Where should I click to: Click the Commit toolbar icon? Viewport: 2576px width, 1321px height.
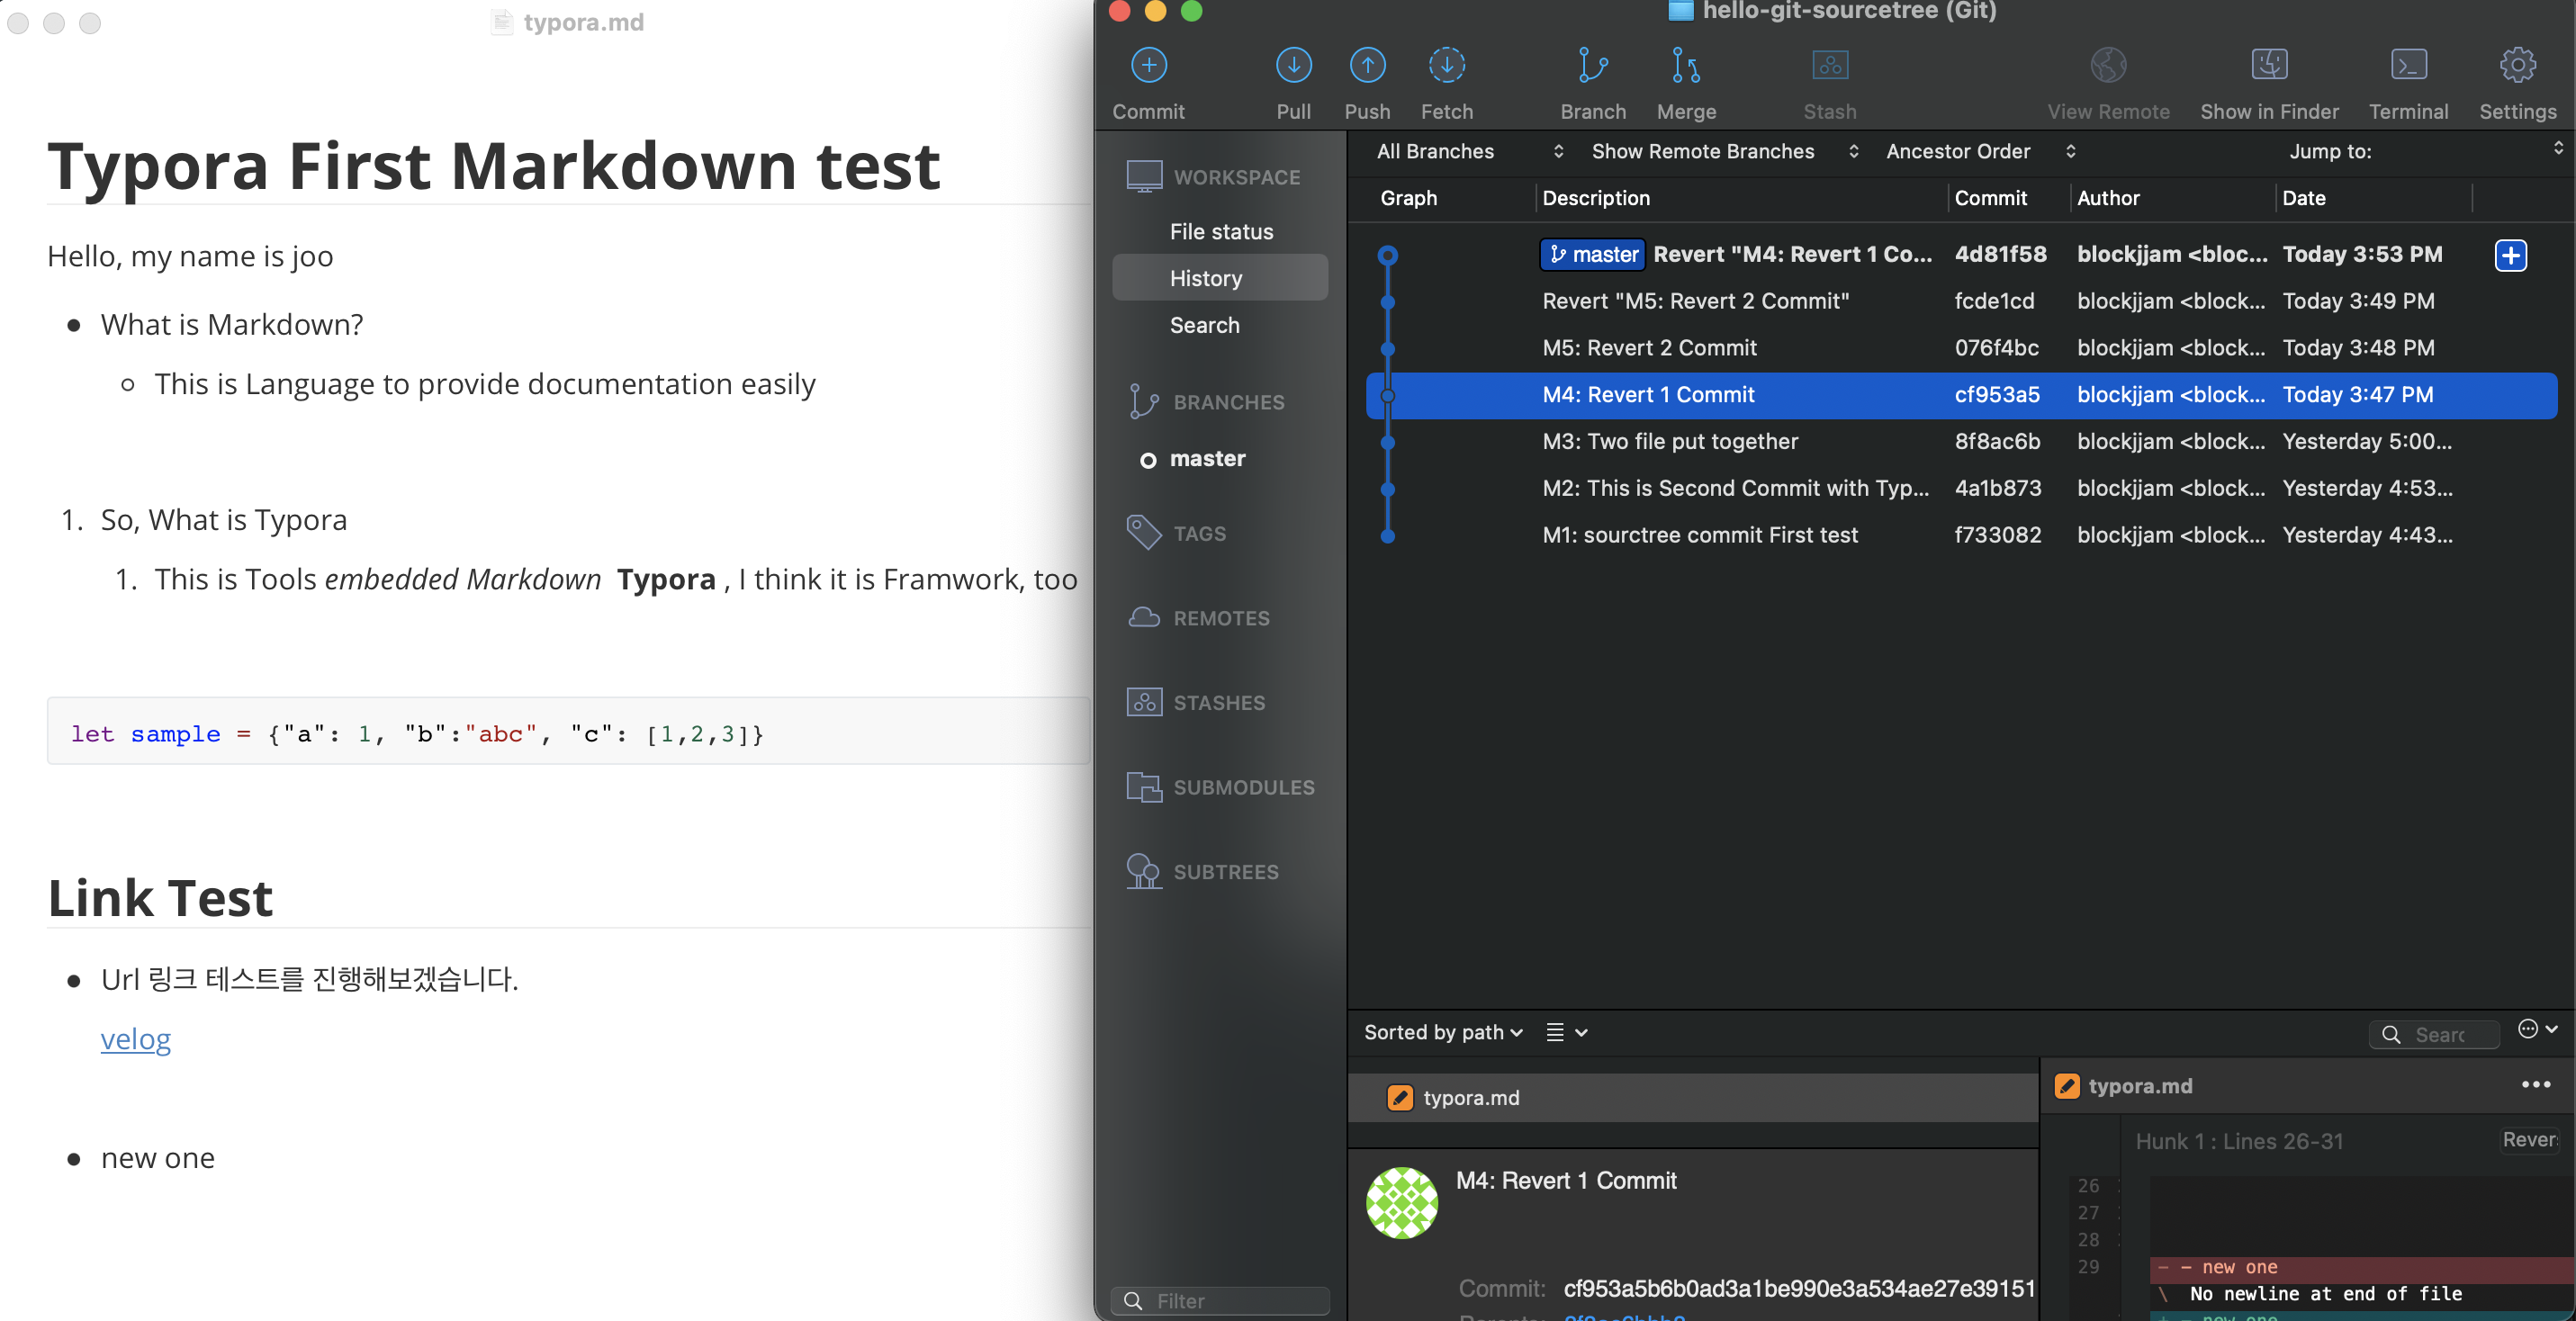click(x=1148, y=66)
